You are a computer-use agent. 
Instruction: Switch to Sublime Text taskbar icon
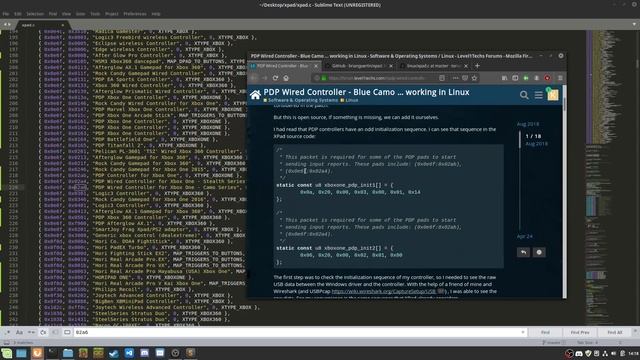[x=191, y=353]
